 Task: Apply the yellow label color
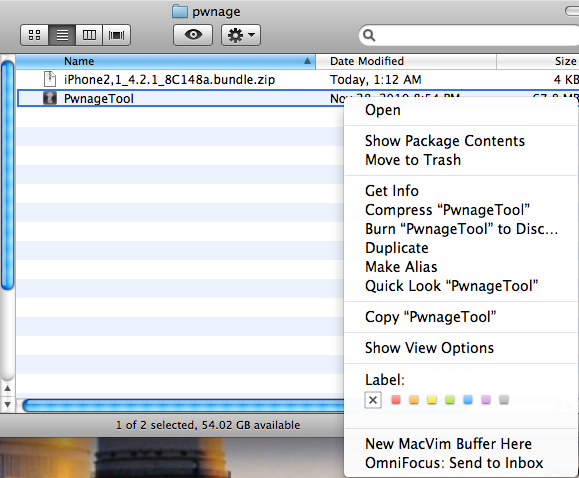pos(432,400)
